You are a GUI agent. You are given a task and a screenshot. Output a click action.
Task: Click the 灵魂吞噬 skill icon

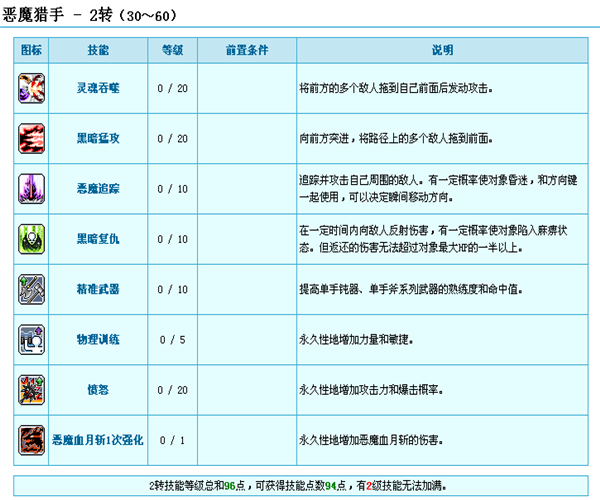[x=31, y=88]
